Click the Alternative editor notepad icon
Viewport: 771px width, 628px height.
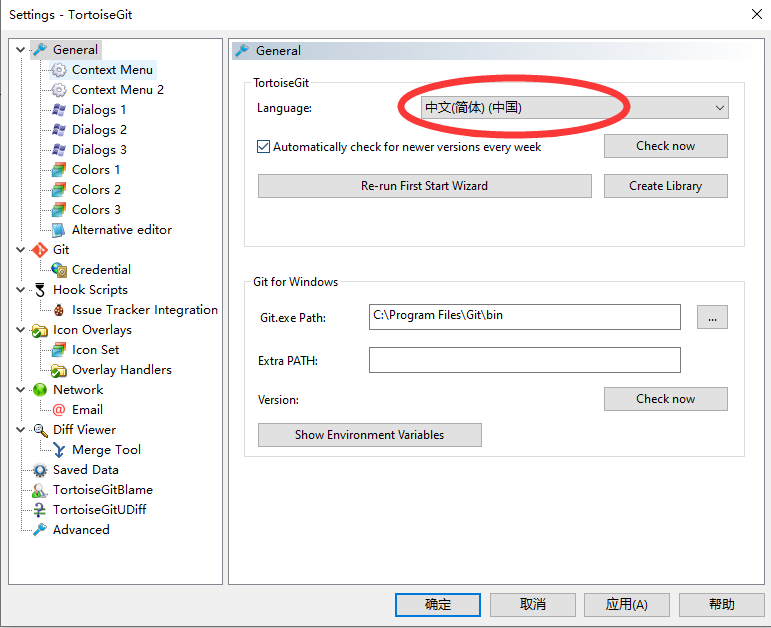[x=59, y=230]
